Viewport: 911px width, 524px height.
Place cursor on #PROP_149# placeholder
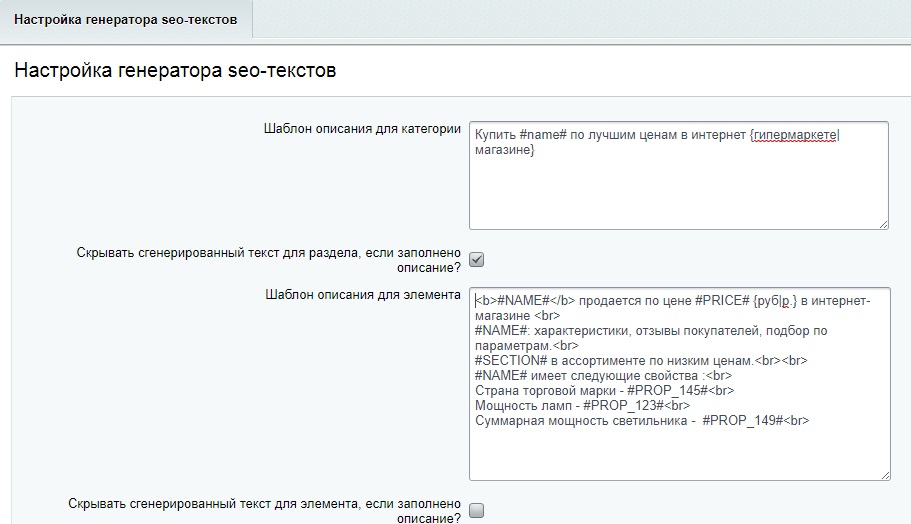(743, 421)
